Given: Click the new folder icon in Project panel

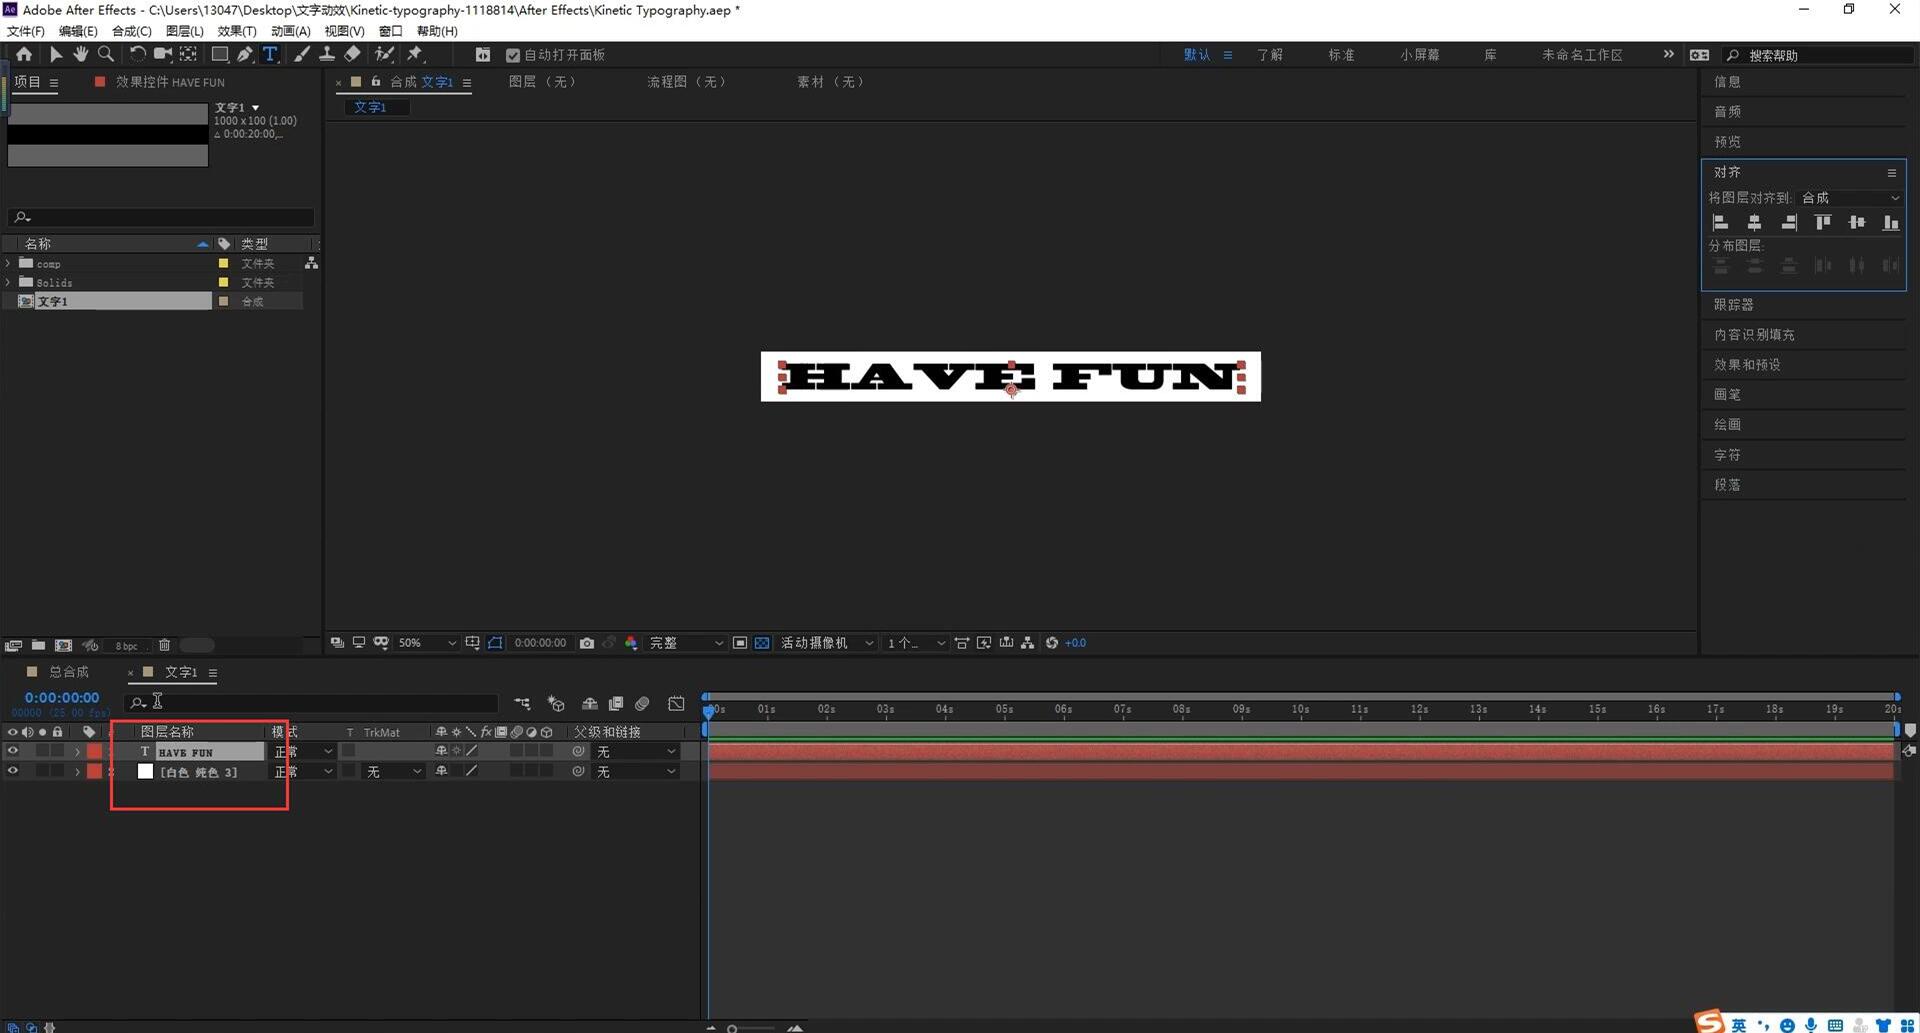Looking at the screenshot, I should 38,646.
